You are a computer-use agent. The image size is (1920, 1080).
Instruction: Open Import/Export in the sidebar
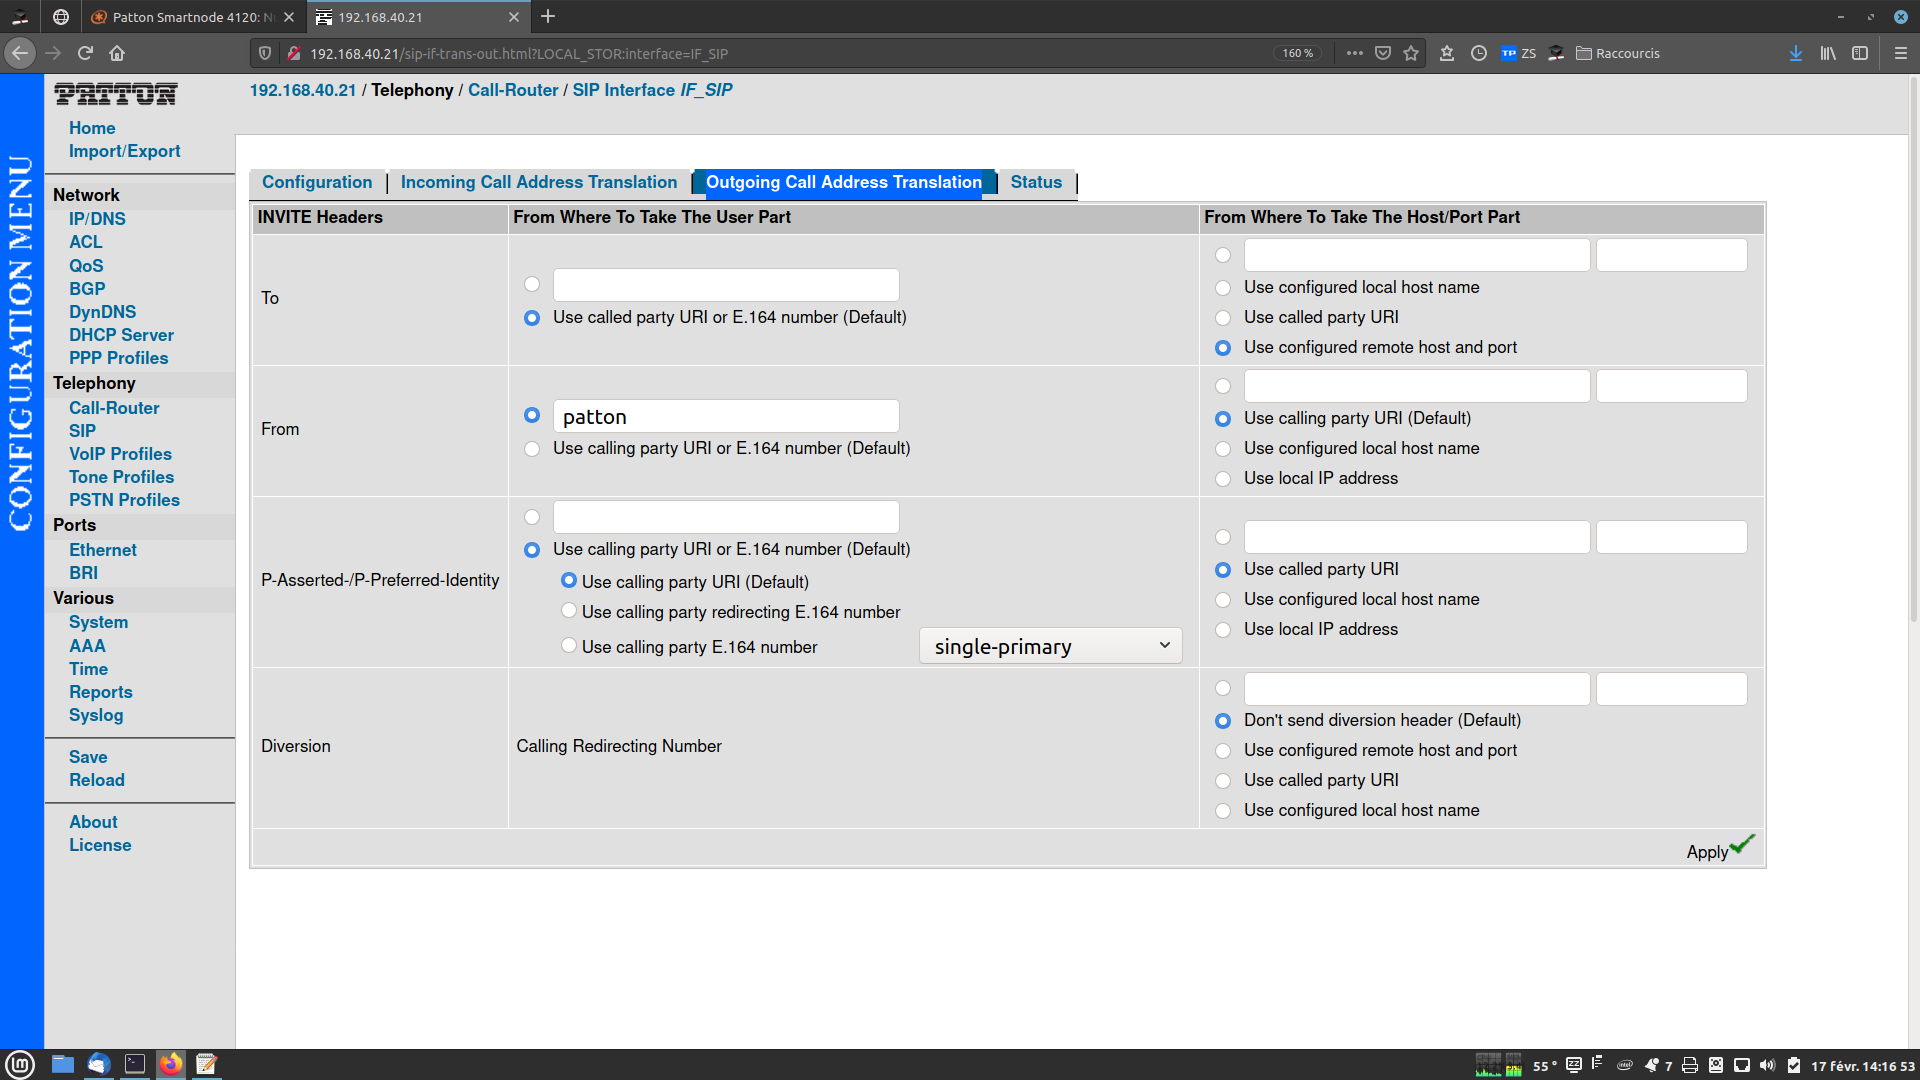coord(125,151)
